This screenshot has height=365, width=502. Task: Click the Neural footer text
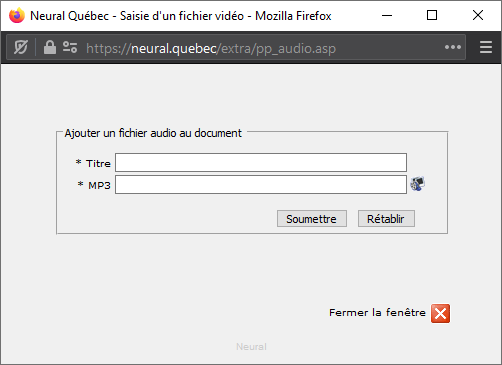[x=251, y=347]
